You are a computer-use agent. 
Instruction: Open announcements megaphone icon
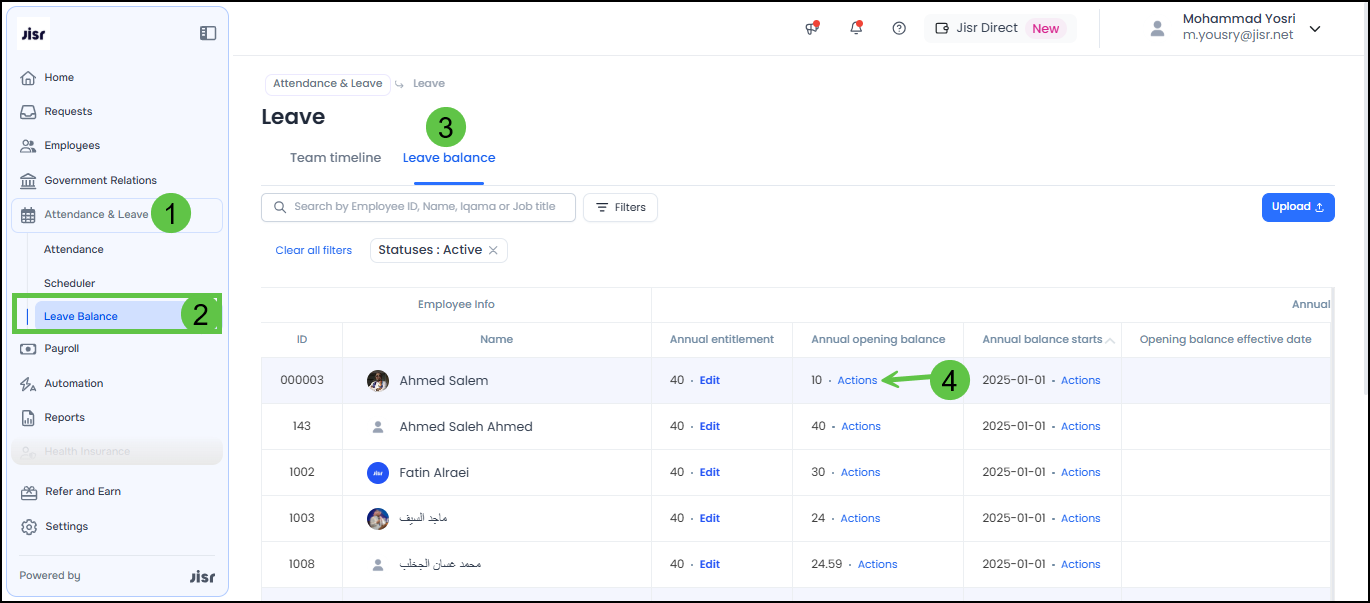[x=812, y=28]
